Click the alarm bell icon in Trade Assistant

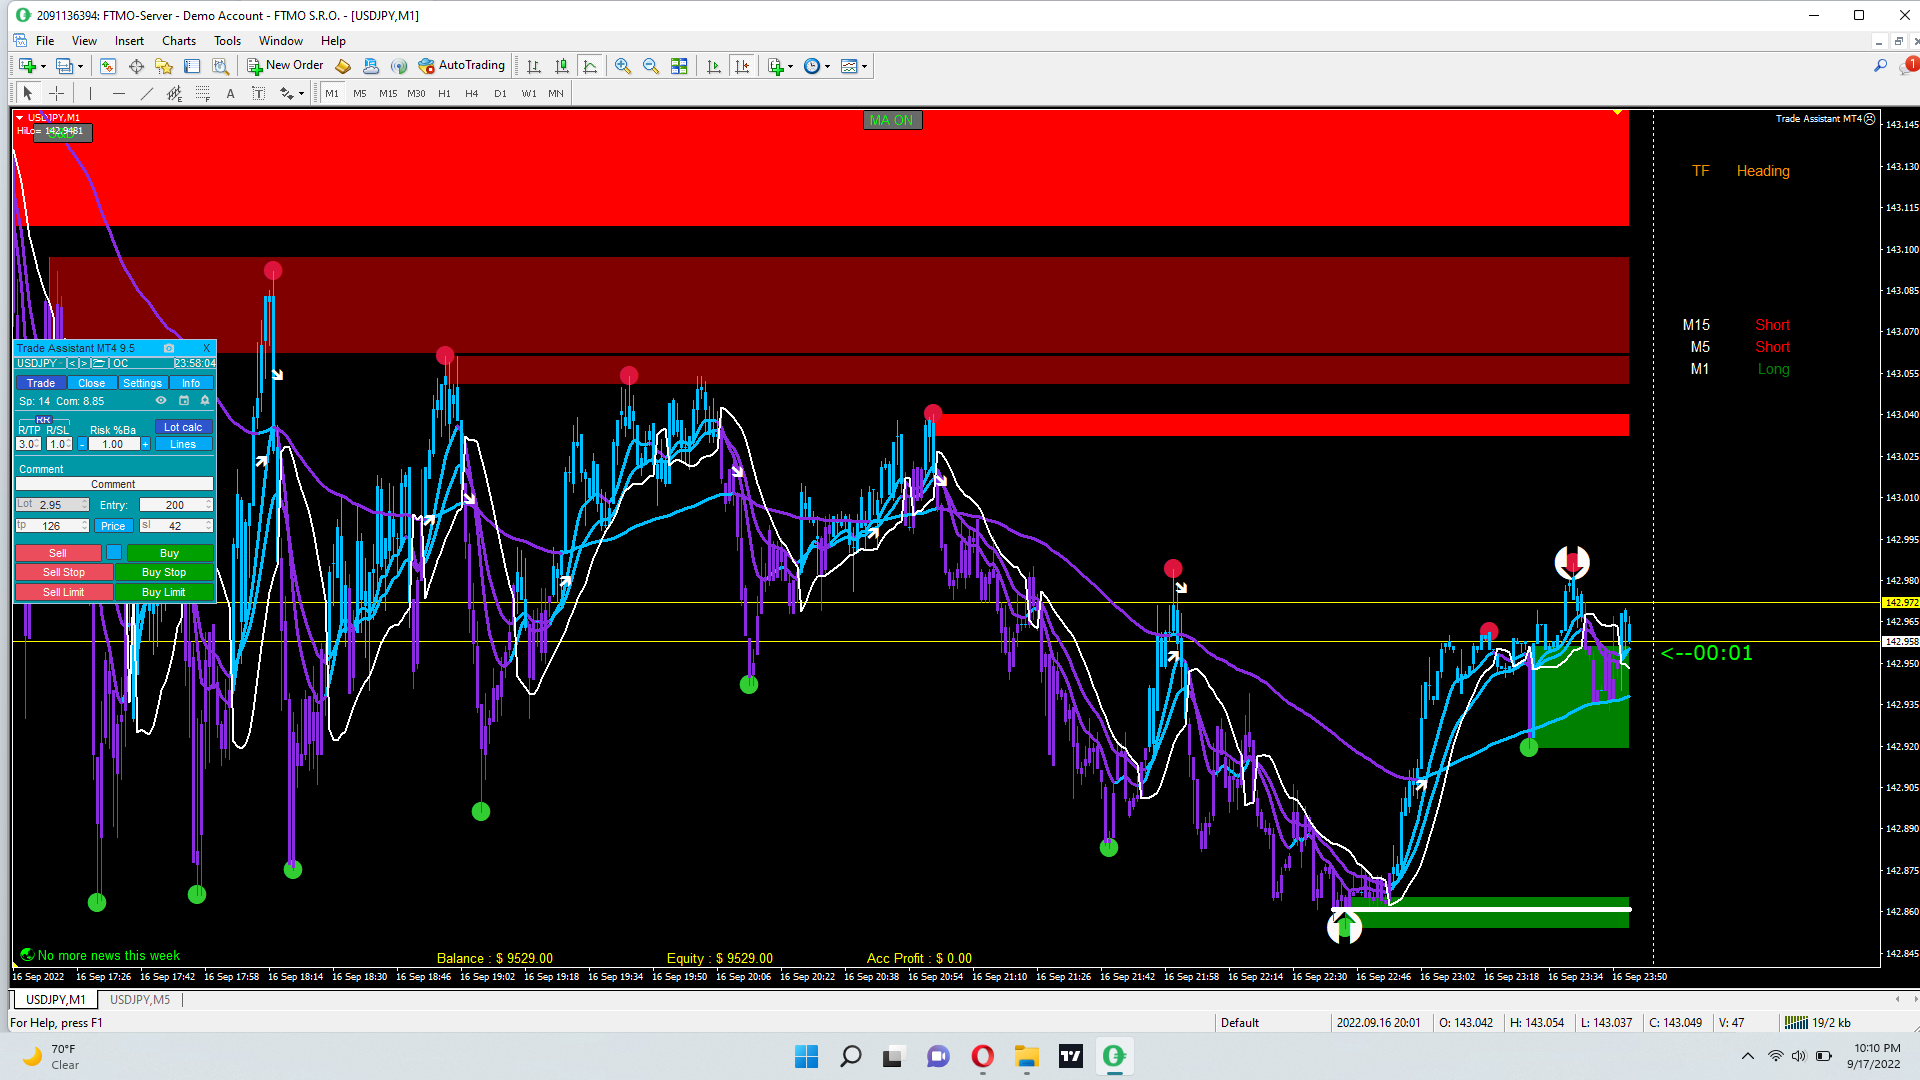point(205,401)
